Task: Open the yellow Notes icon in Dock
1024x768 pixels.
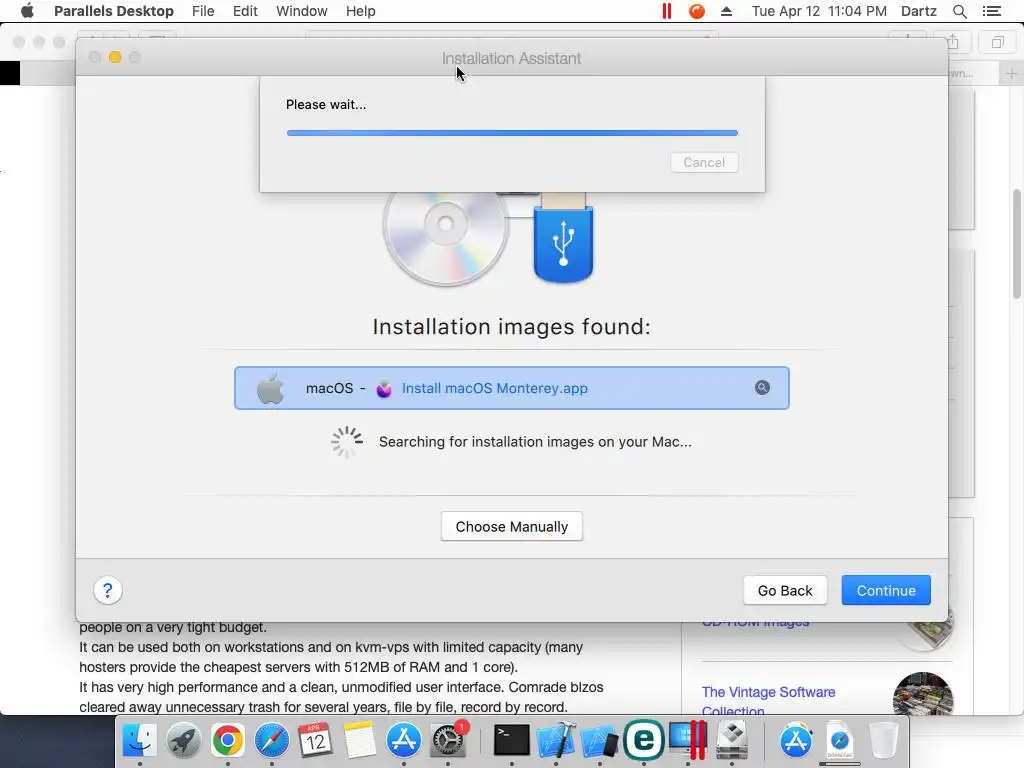Action: pyautogui.click(x=359, y=741)
